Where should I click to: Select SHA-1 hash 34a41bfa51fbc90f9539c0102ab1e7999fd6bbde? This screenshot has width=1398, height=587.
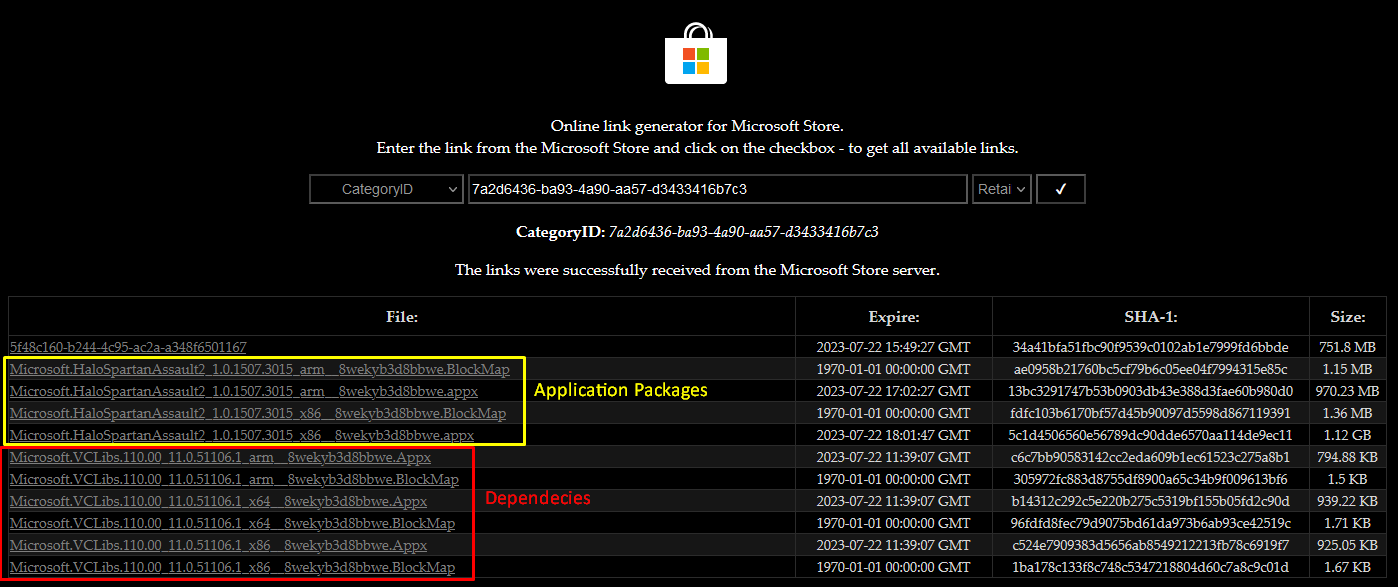[1151, 347]
